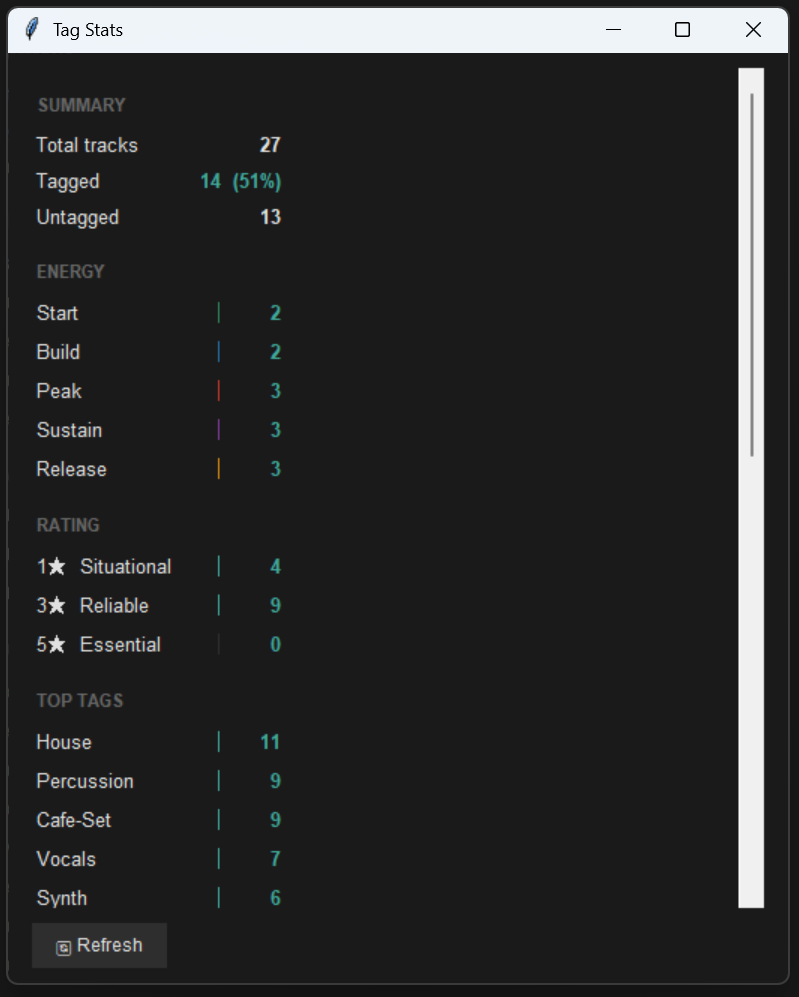This screenshot has width=799, height=997.
Task: Click the star beside 3★ Reliable rating
Action: click(57, 605)
